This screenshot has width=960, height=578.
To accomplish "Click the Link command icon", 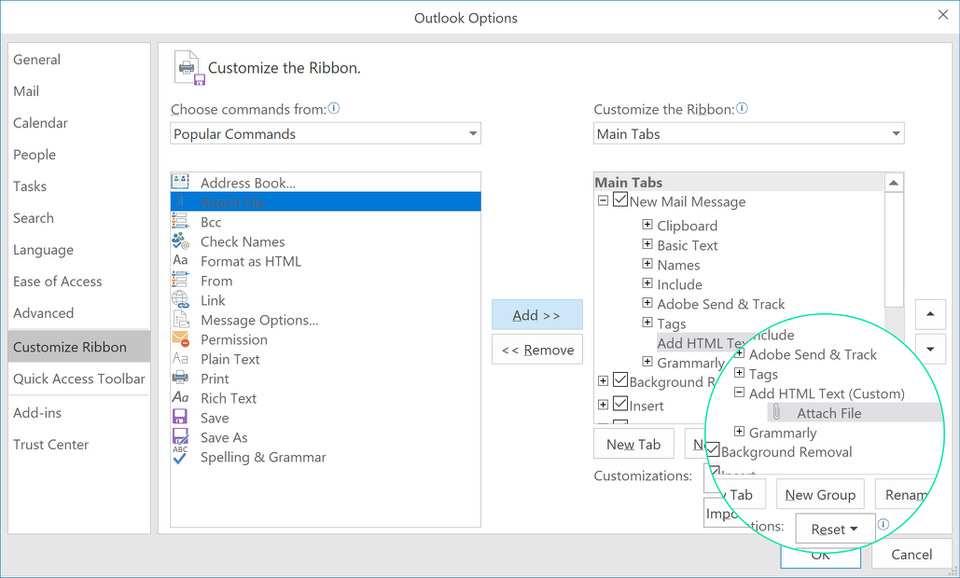I will pos(181,300).
